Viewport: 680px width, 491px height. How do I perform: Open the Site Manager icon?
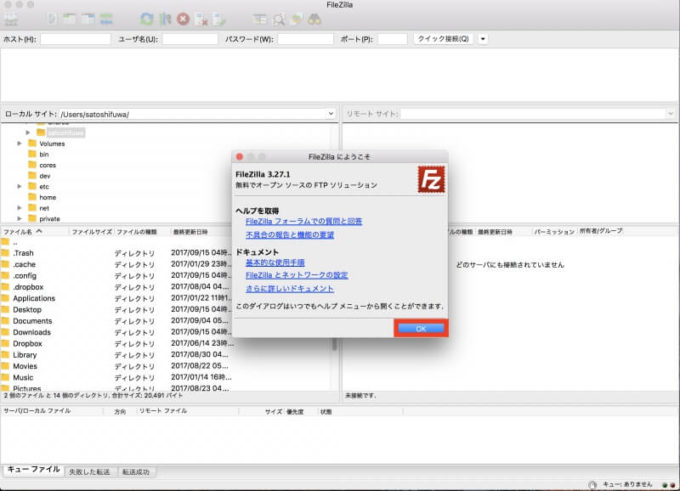pyautogui.click(x=11, y=20)
